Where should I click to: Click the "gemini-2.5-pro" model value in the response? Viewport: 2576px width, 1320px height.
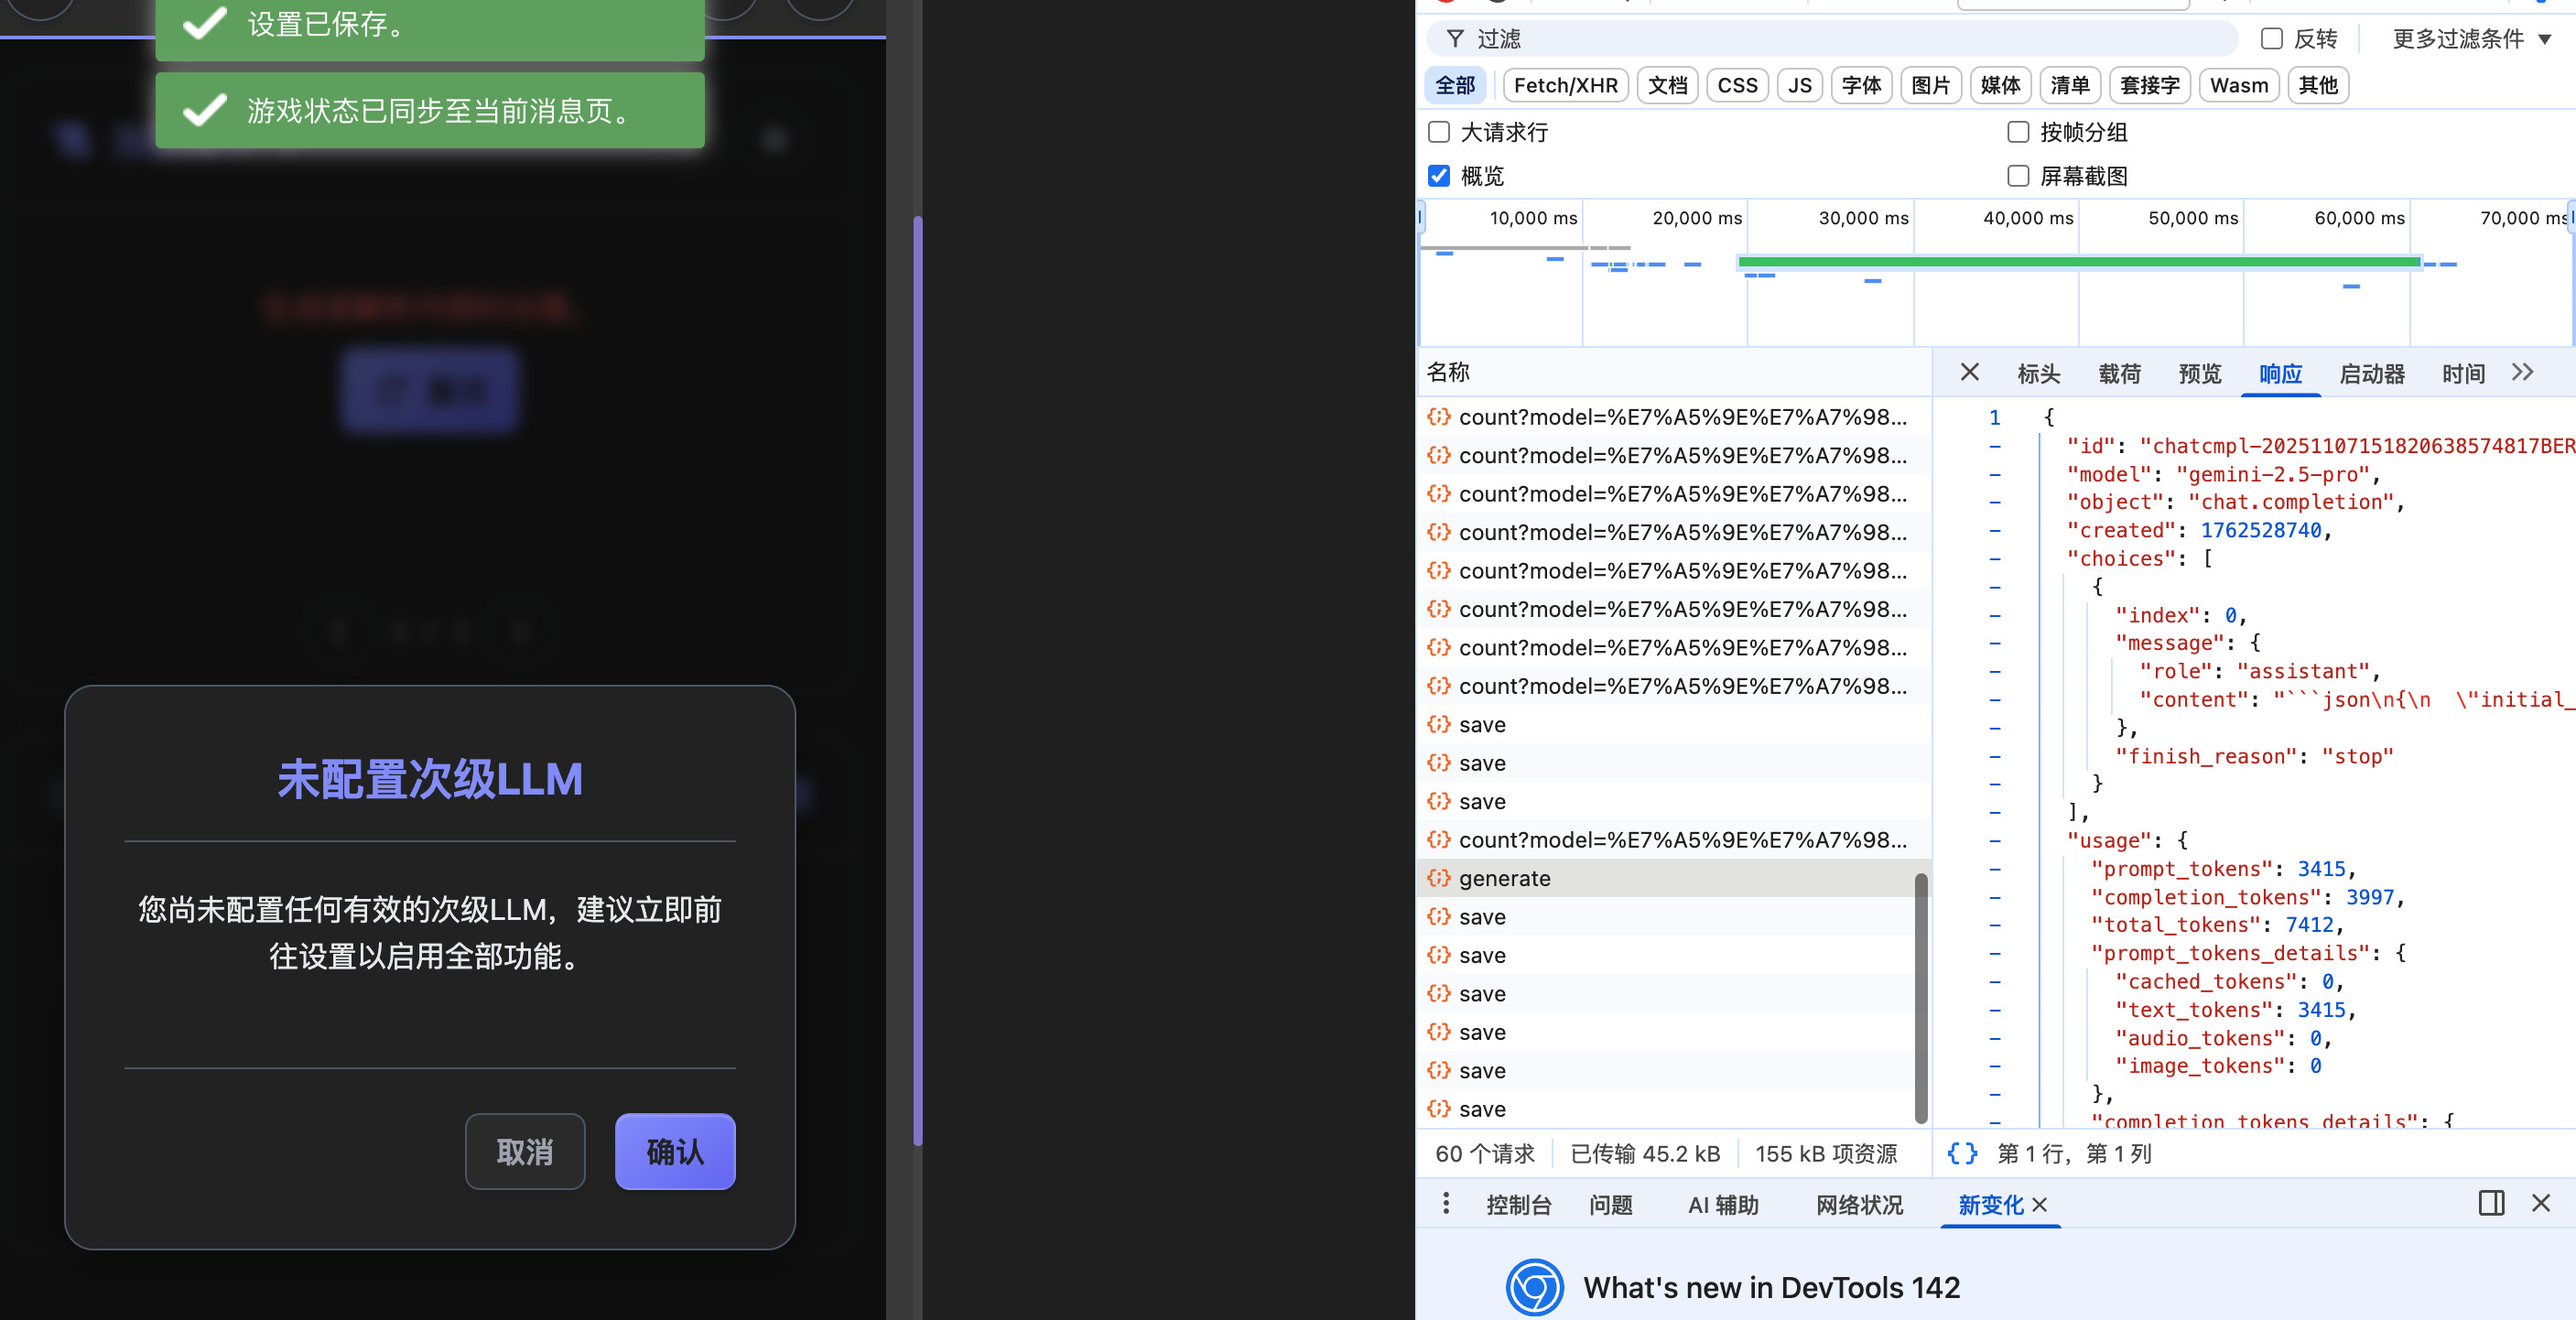point(2273,474)
